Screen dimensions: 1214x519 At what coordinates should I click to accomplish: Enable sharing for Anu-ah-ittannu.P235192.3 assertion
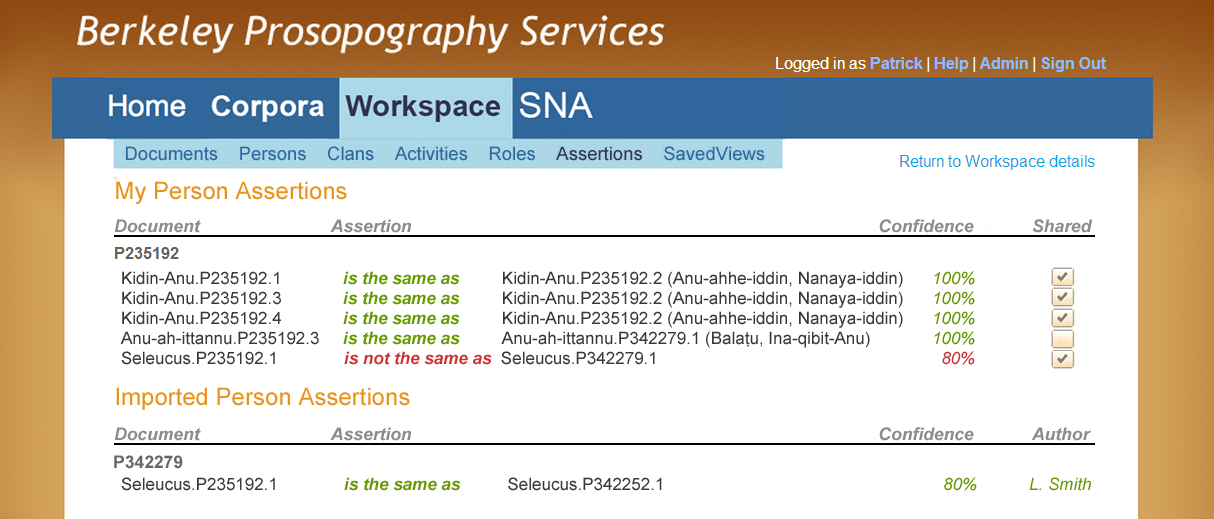[x=1062, y=338]
